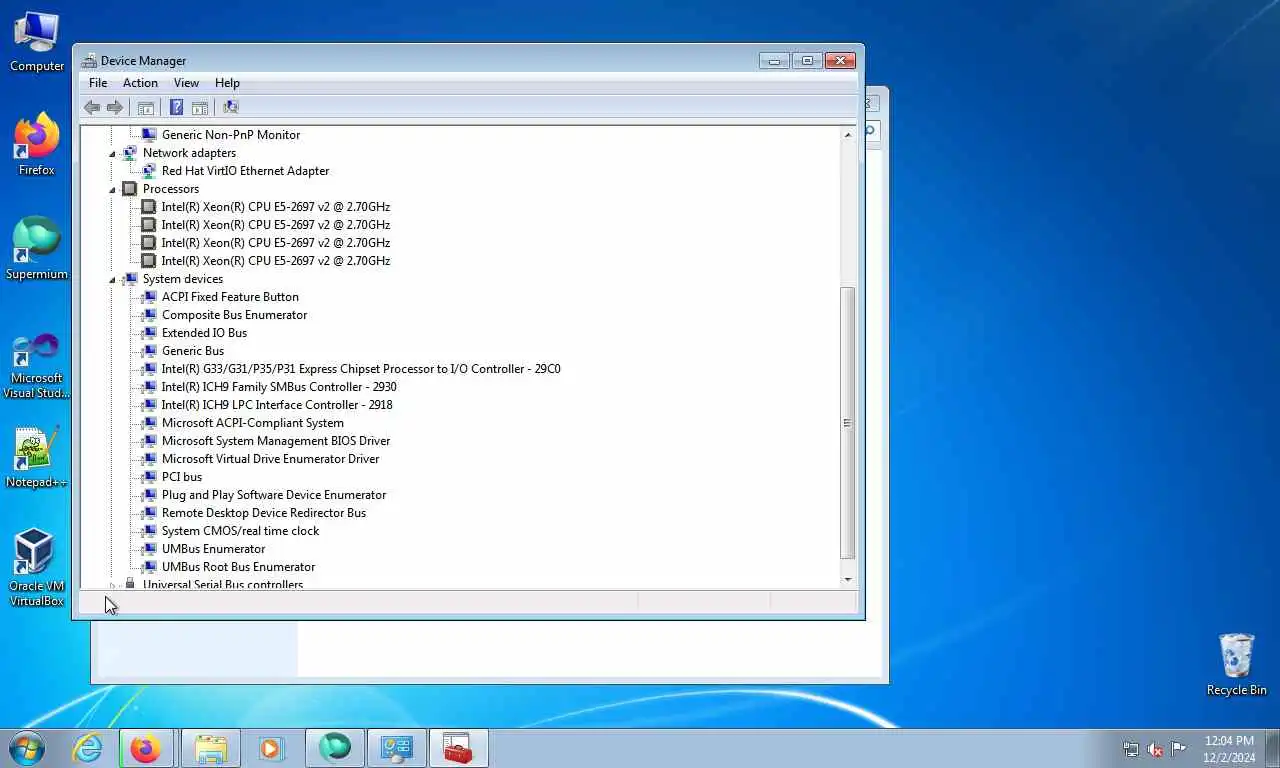Image resolution: width=1280 pixels, height=768 pixels.
Task: Click the Forward arrow in Device Manager toolbar
Action: pos(115,107)
